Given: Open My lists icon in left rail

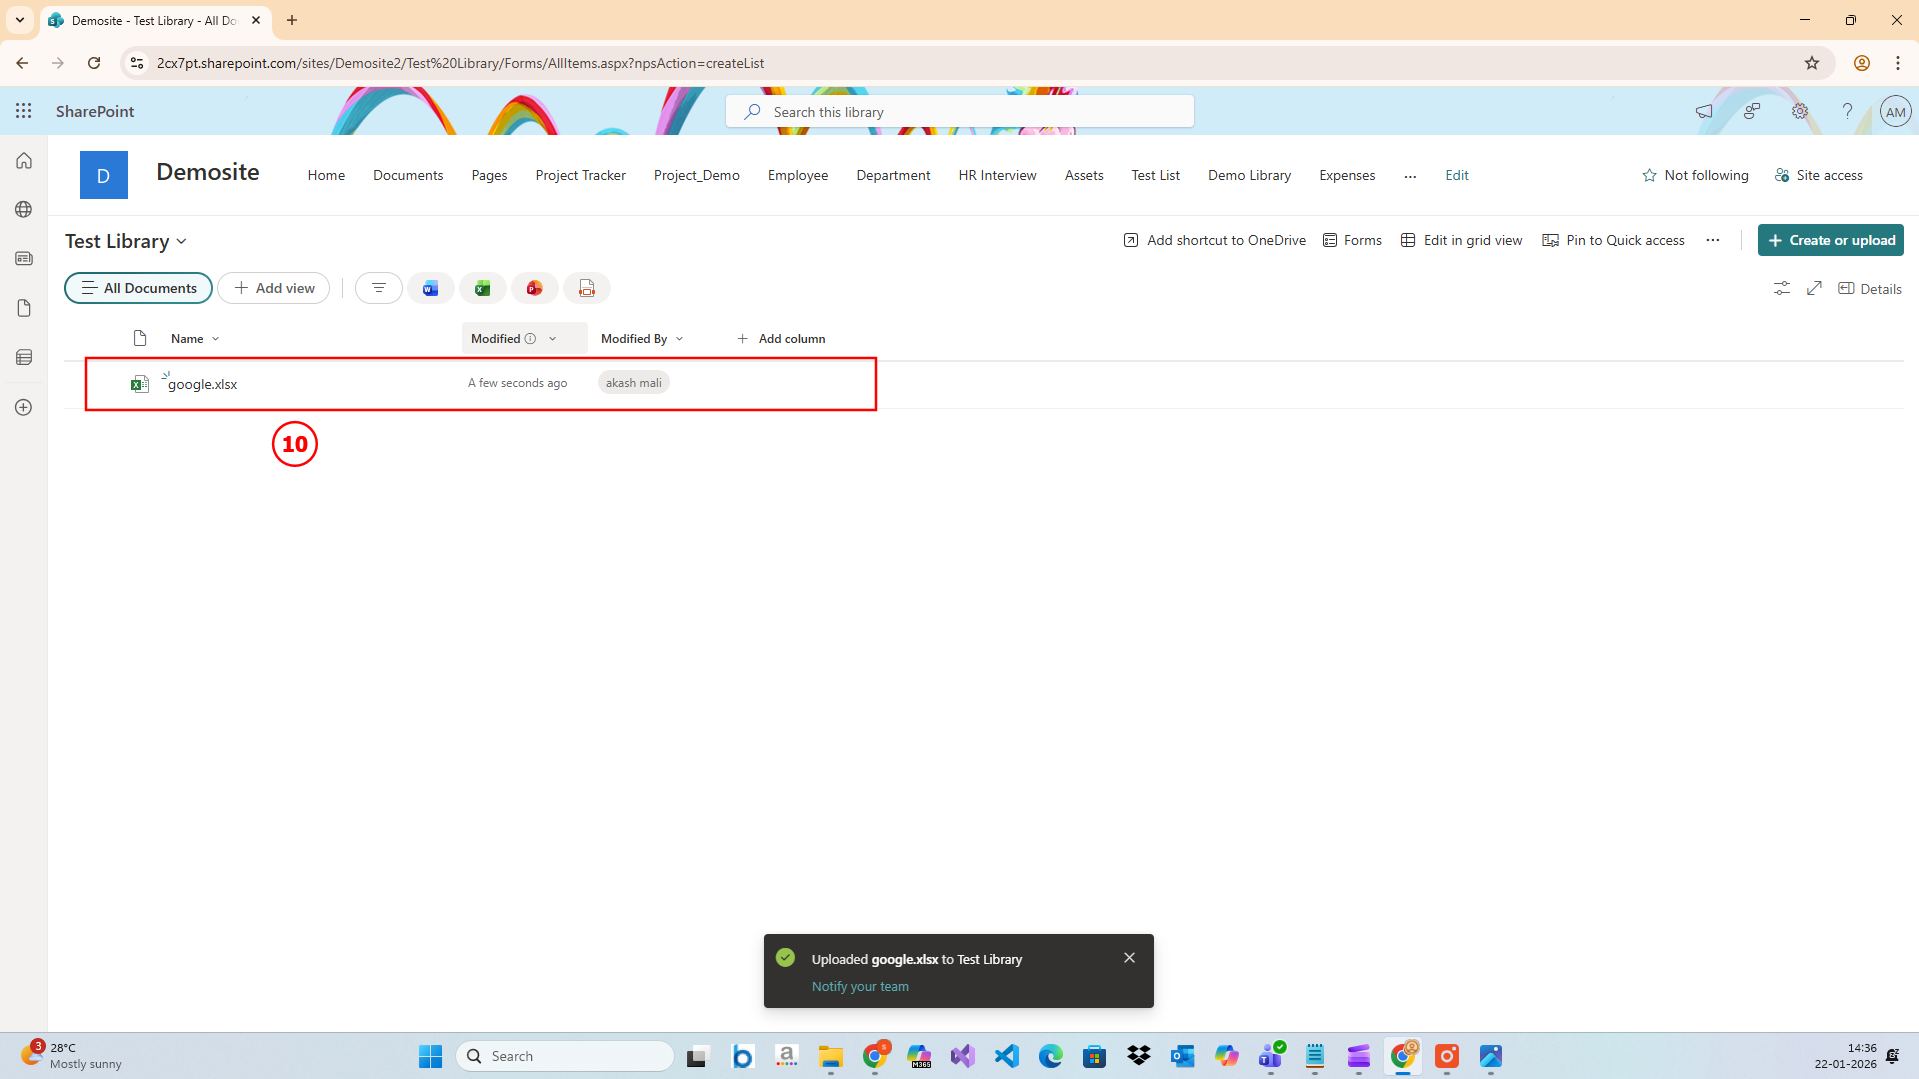Looking at the screenshot, I should coord(24,357).
